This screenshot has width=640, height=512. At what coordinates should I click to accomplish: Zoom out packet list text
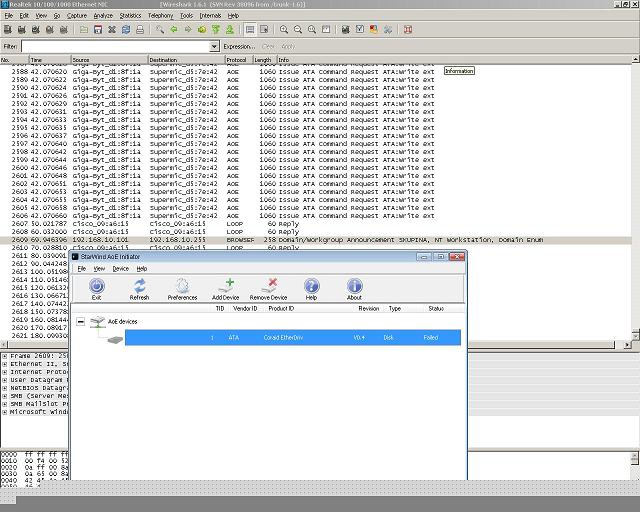(x=298, y=29)
